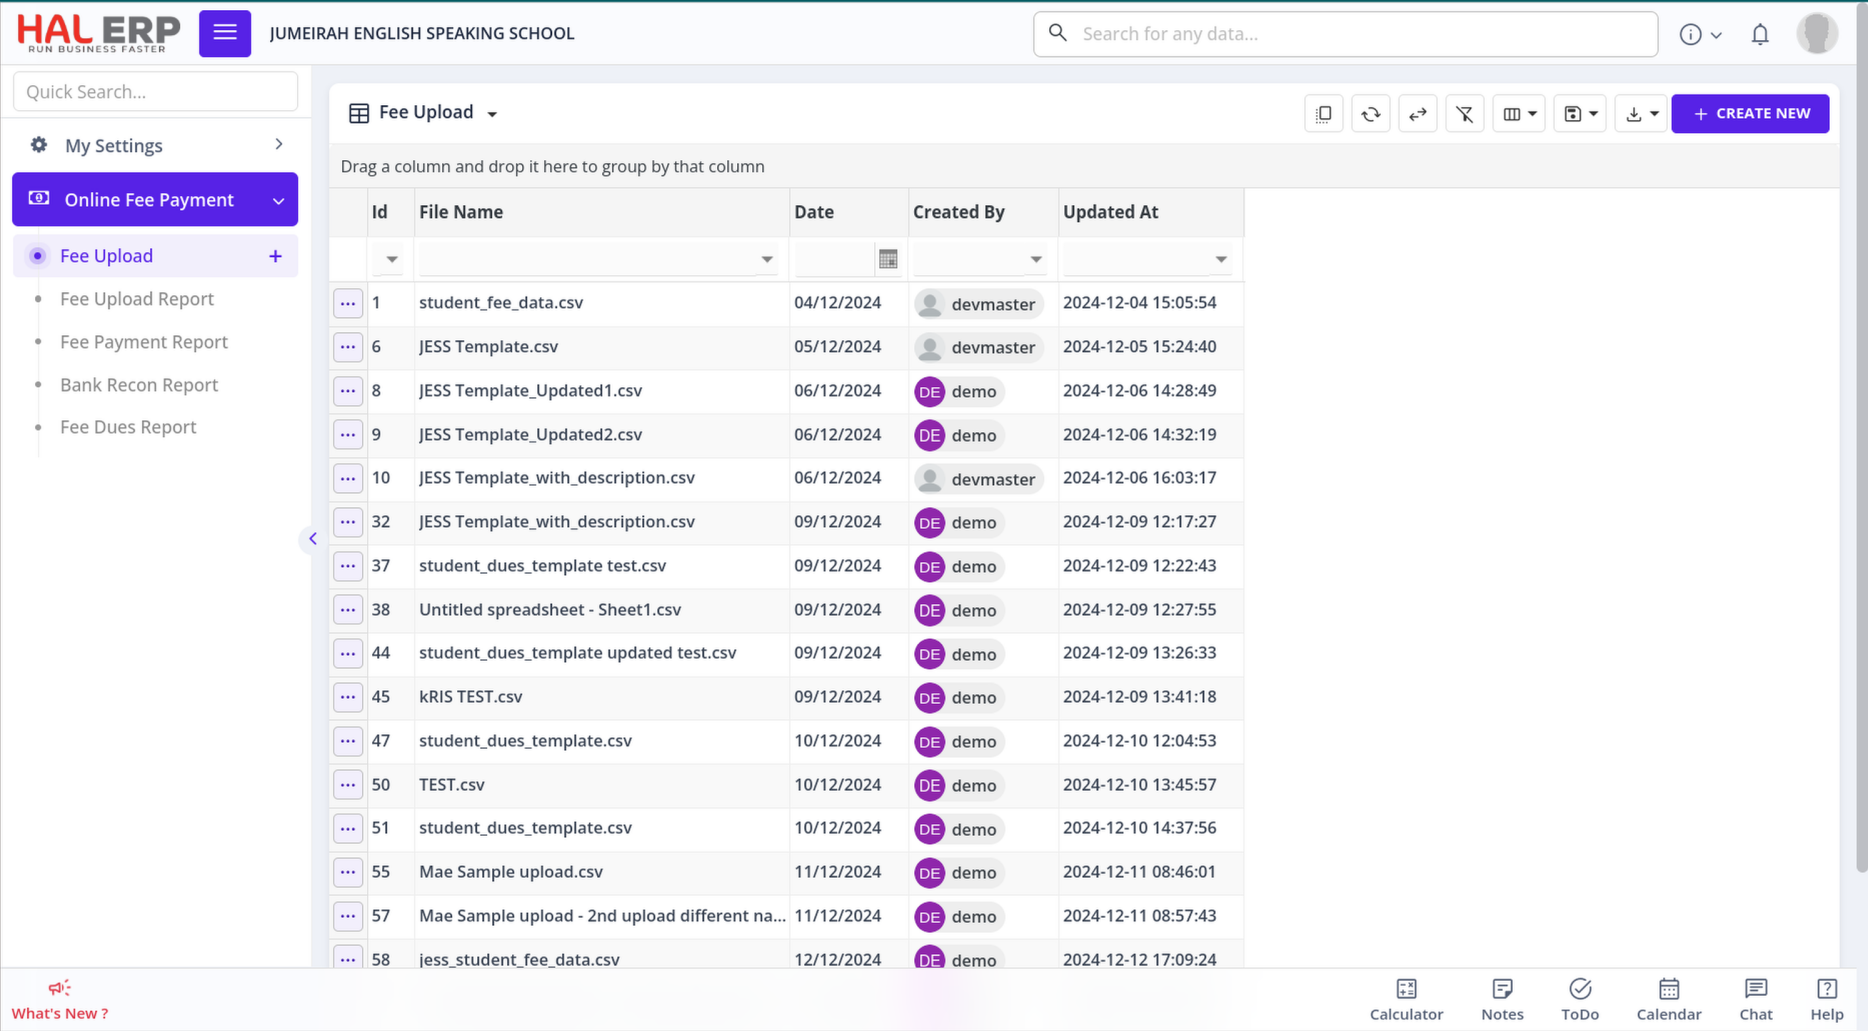Open the ToDo tool
Screen dimensions: 1868x1031
pos(1580,1000)
